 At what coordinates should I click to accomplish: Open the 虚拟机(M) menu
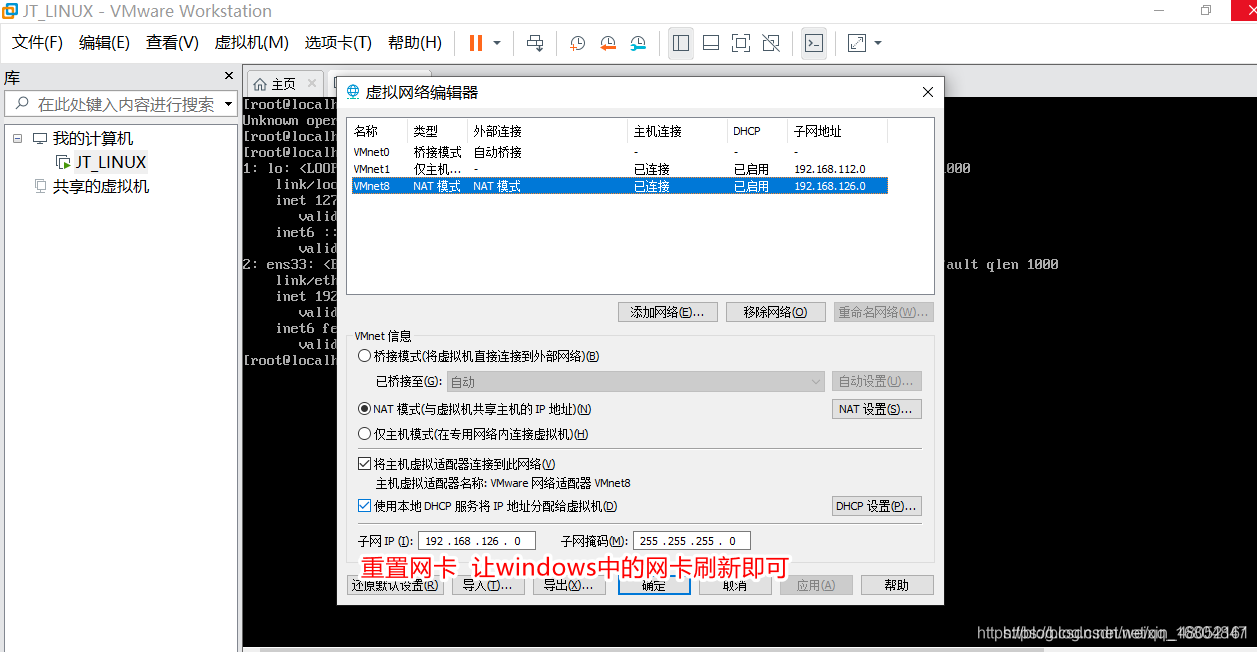pos(251,43)
